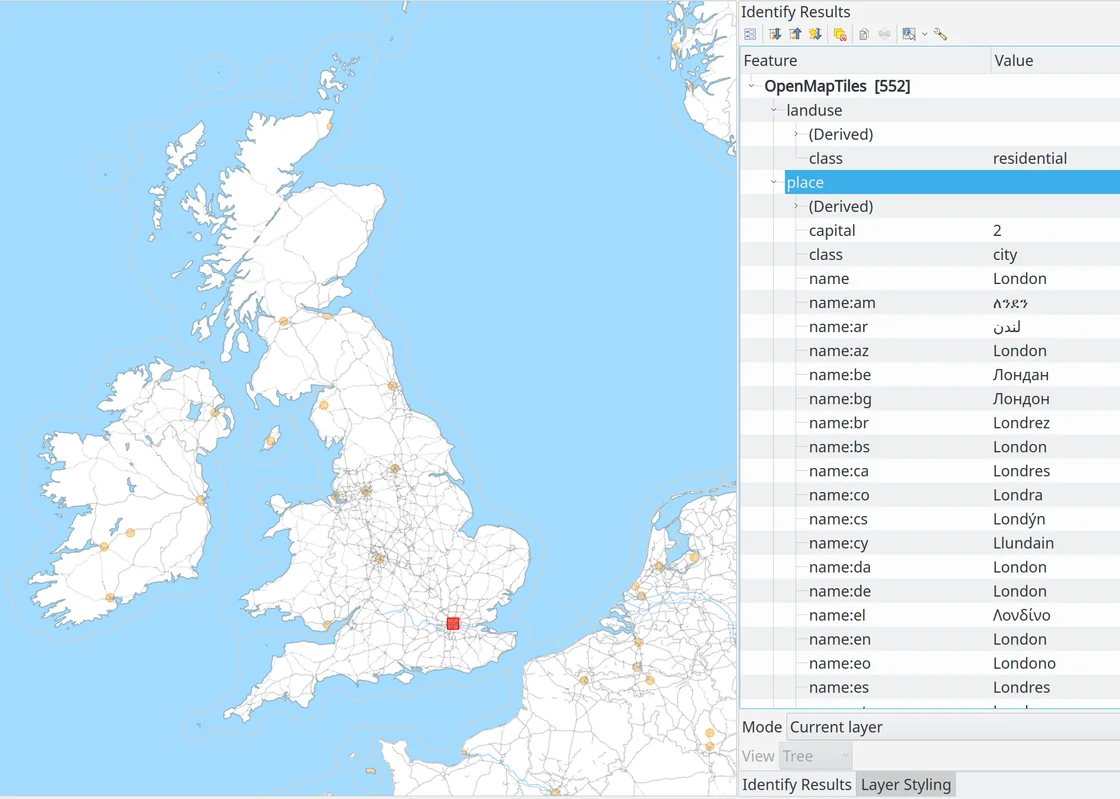The width and height of the screenshot is (1120, 799).
Task: Open the Mode combo box
Action: click(950, 727)
